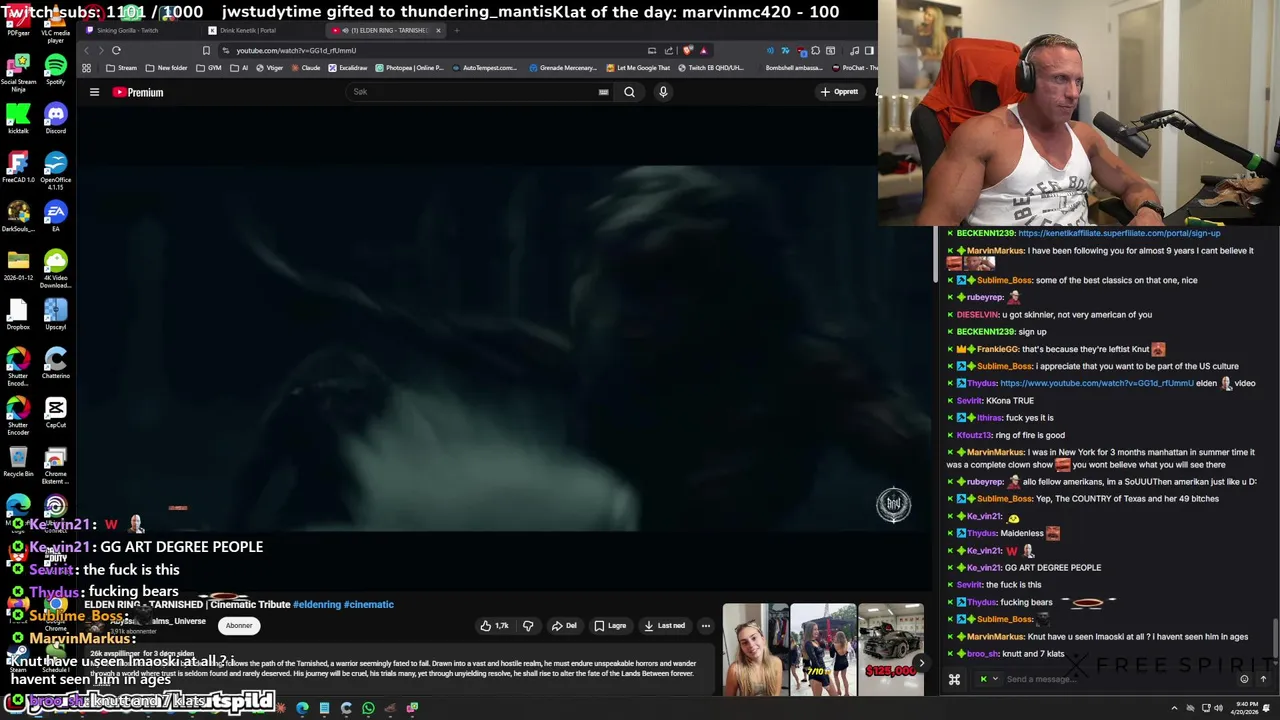The image size is (1280, 720).
Task: Open the Let Me Google That bookmark
Action: click(x=638, y=68)
